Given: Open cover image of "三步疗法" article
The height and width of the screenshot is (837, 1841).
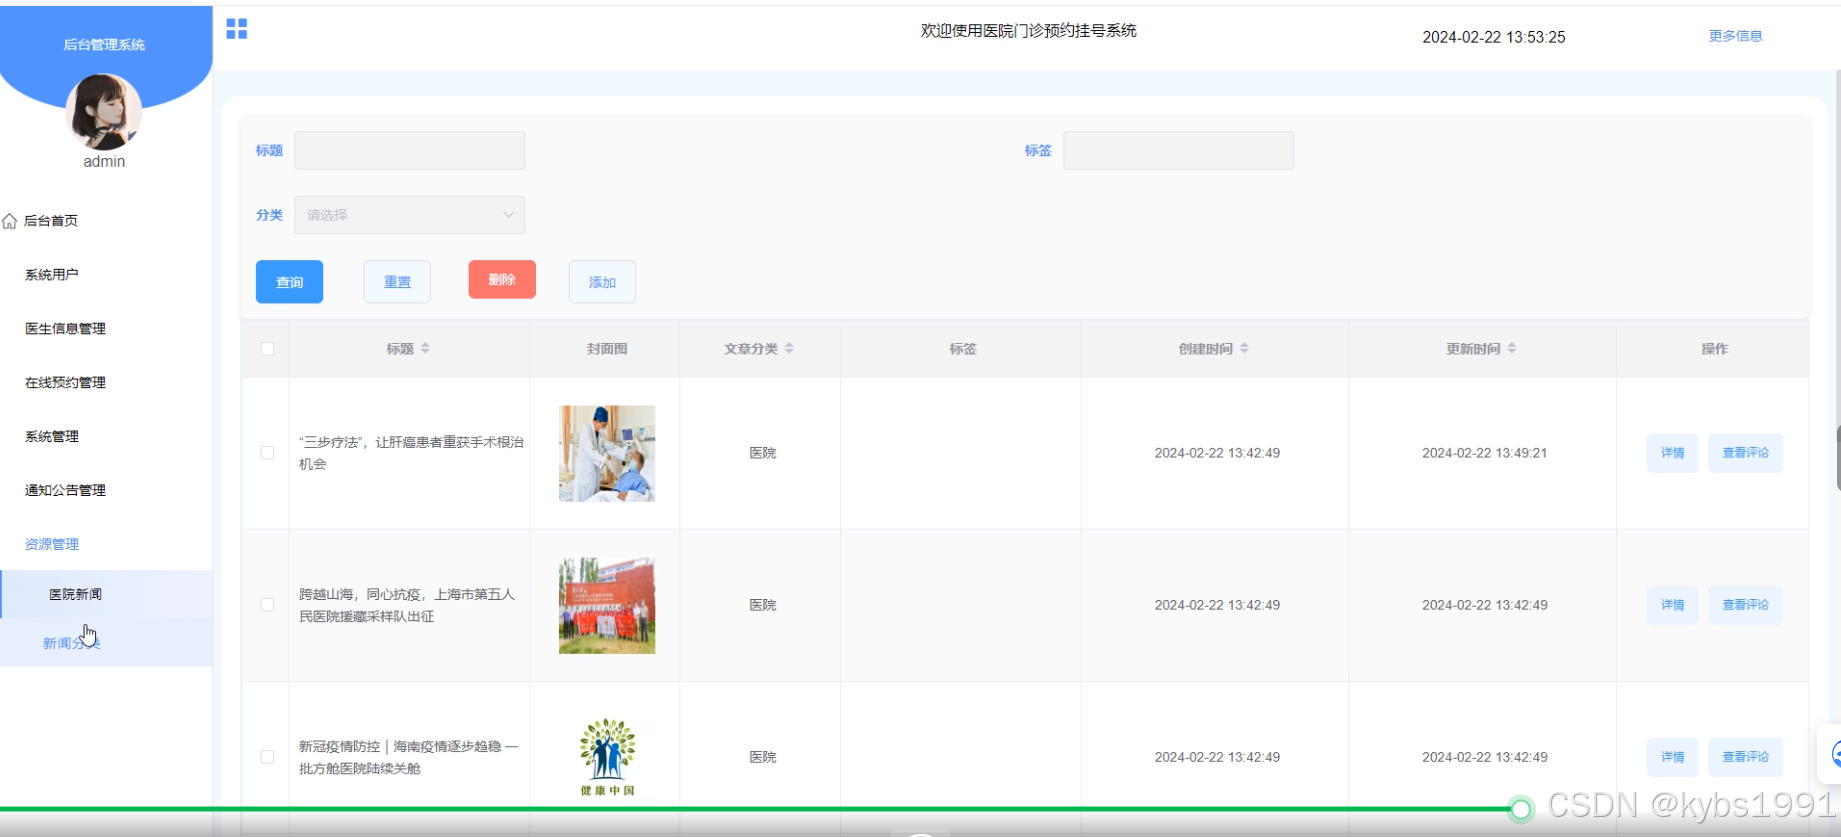Looking at the screenshot, I should coord(607,453).
